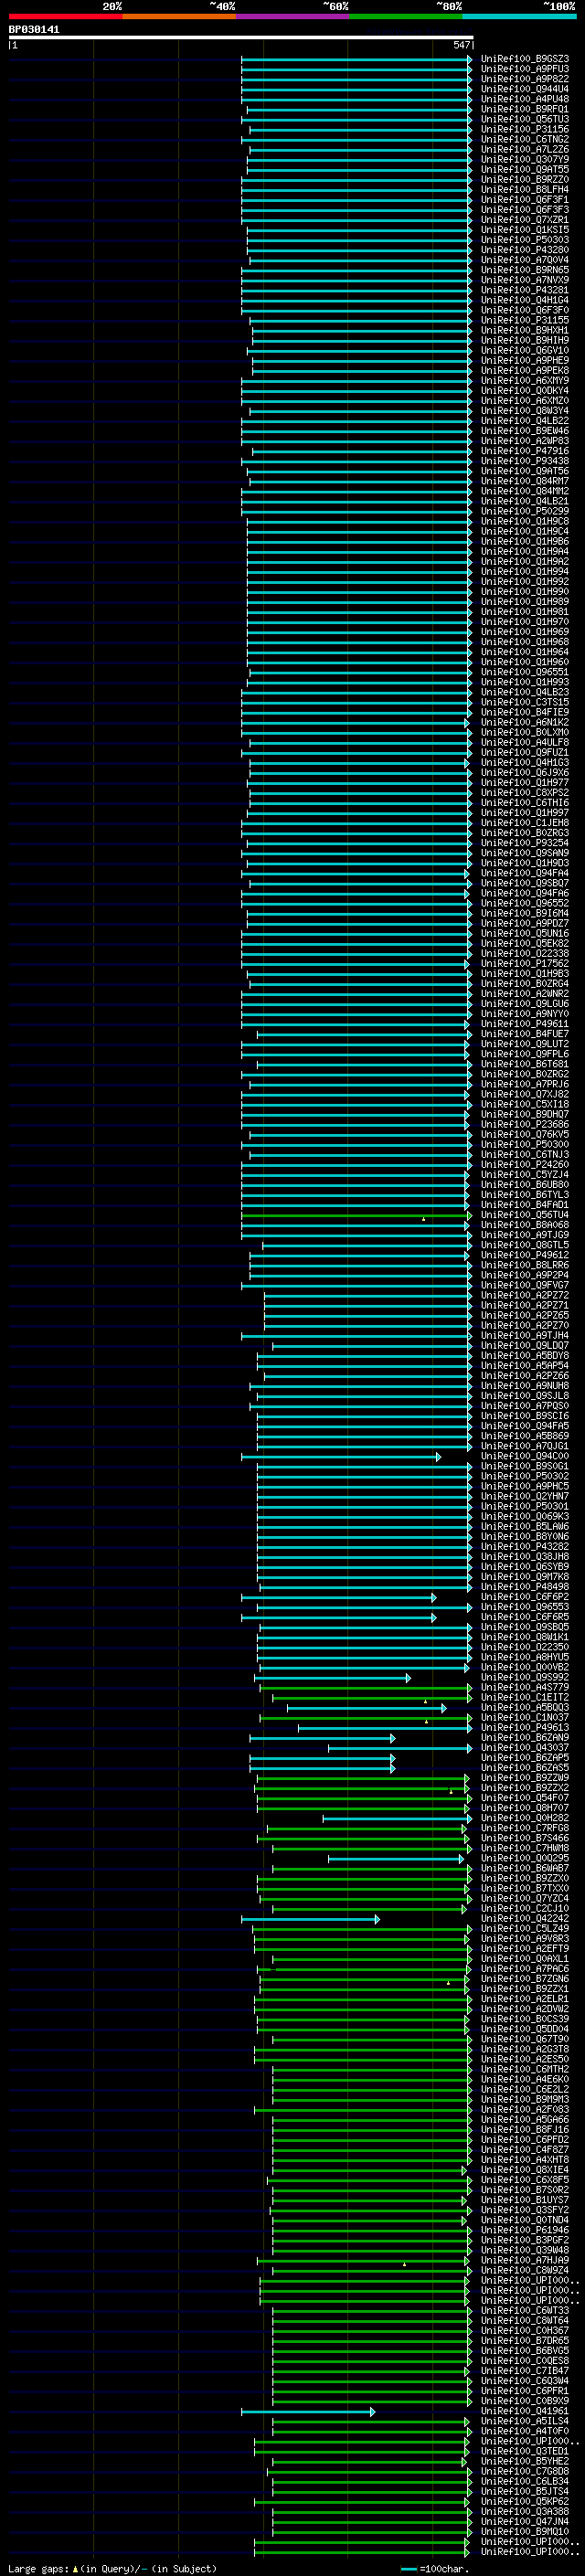Click the UniRef100_Q8GTL5 label
585x2576 pixels.
[525, 1245]
